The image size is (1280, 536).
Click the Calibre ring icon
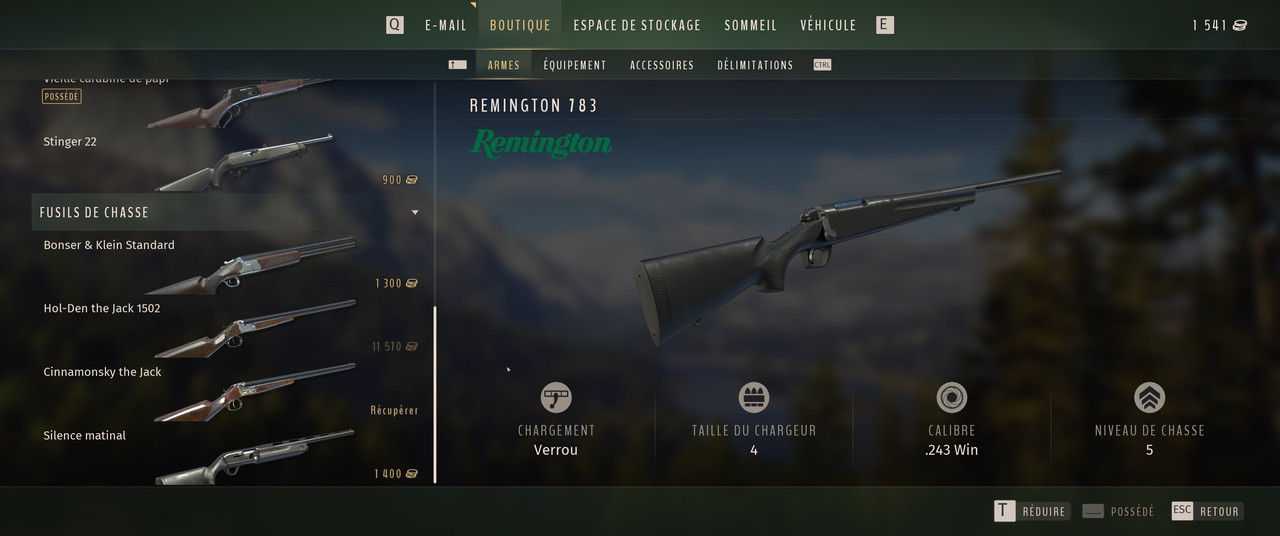[x=951, y=398]
